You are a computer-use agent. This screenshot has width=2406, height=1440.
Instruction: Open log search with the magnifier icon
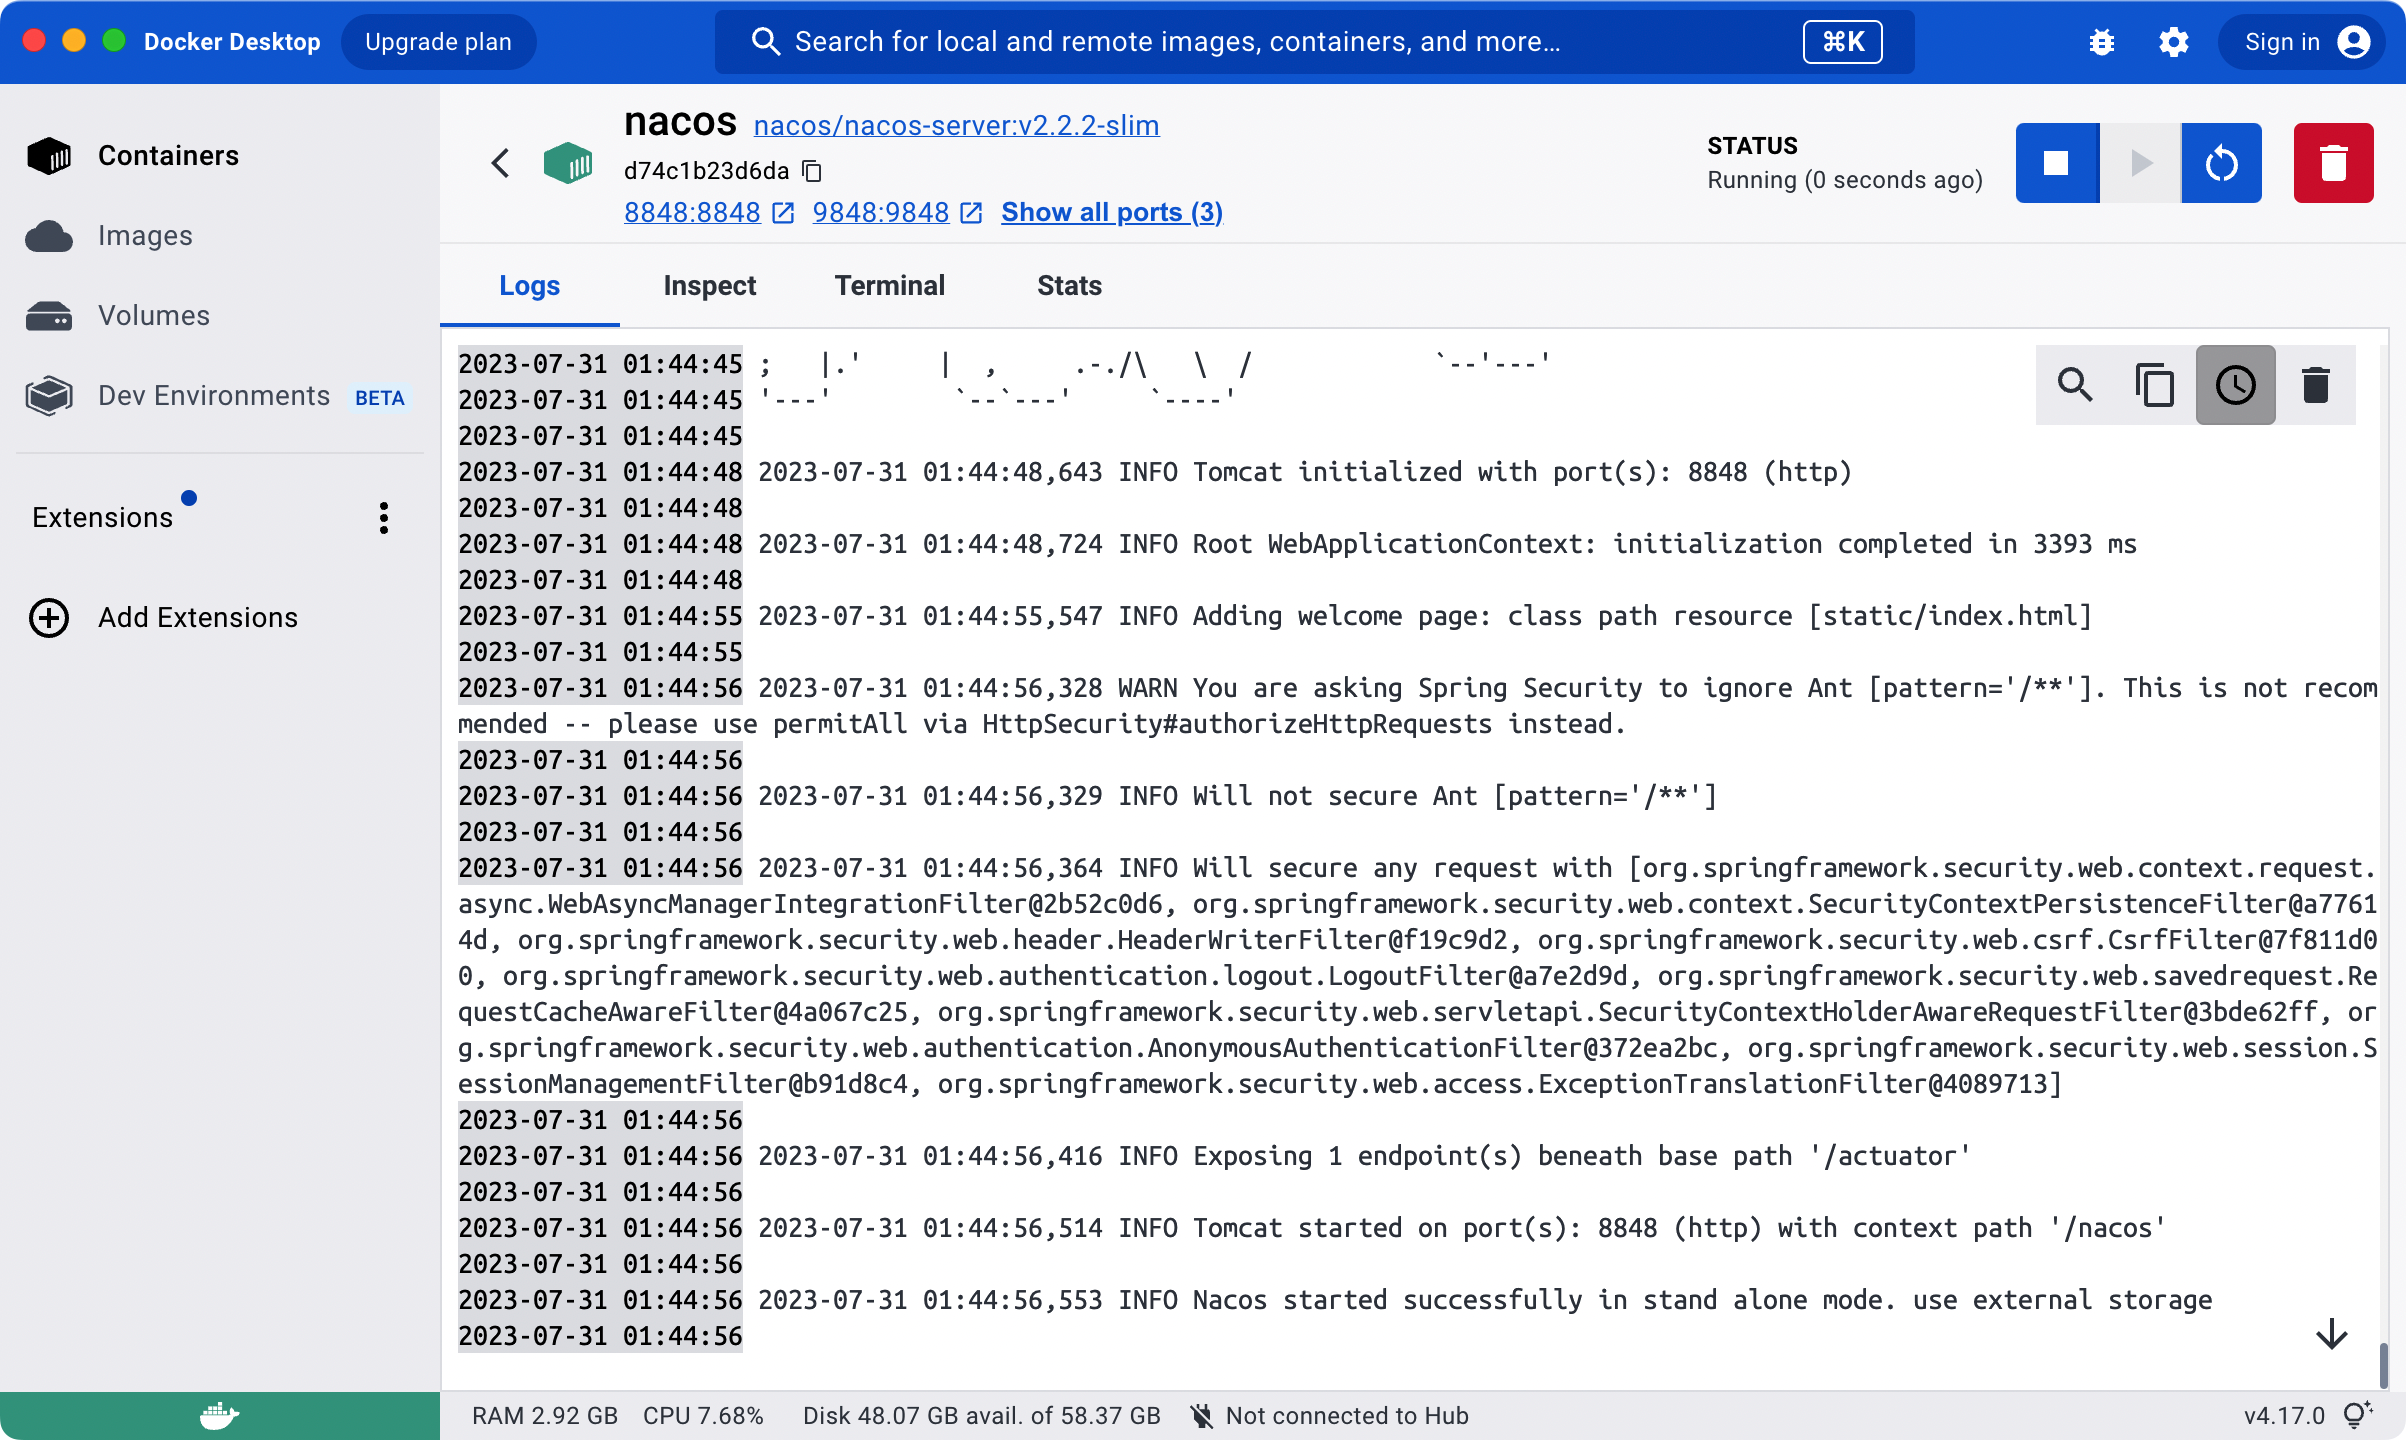point(2075,384)
